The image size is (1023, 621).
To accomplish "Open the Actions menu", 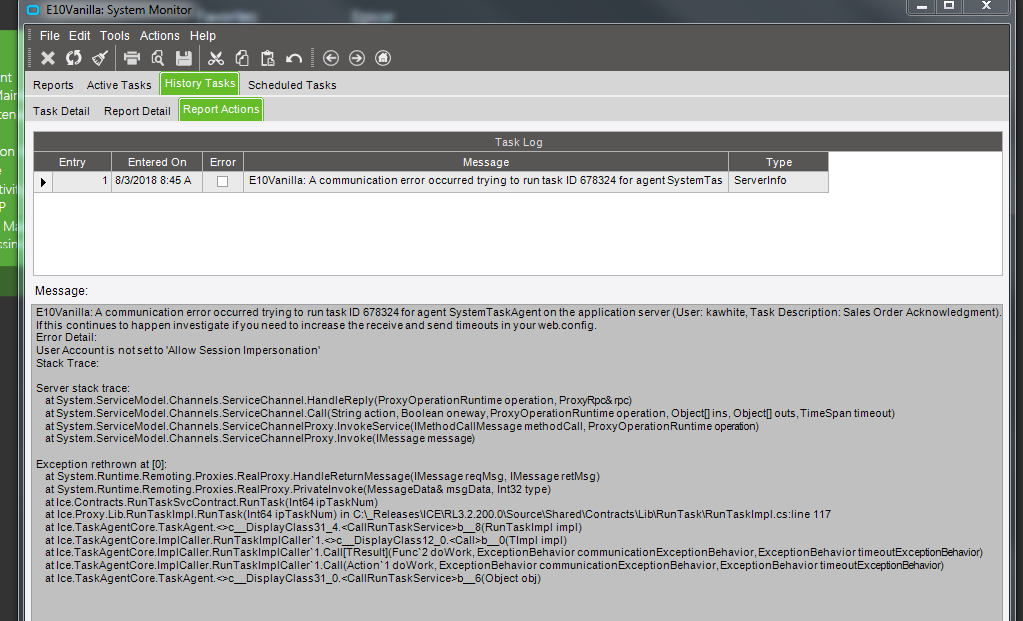I will point(159,35).
